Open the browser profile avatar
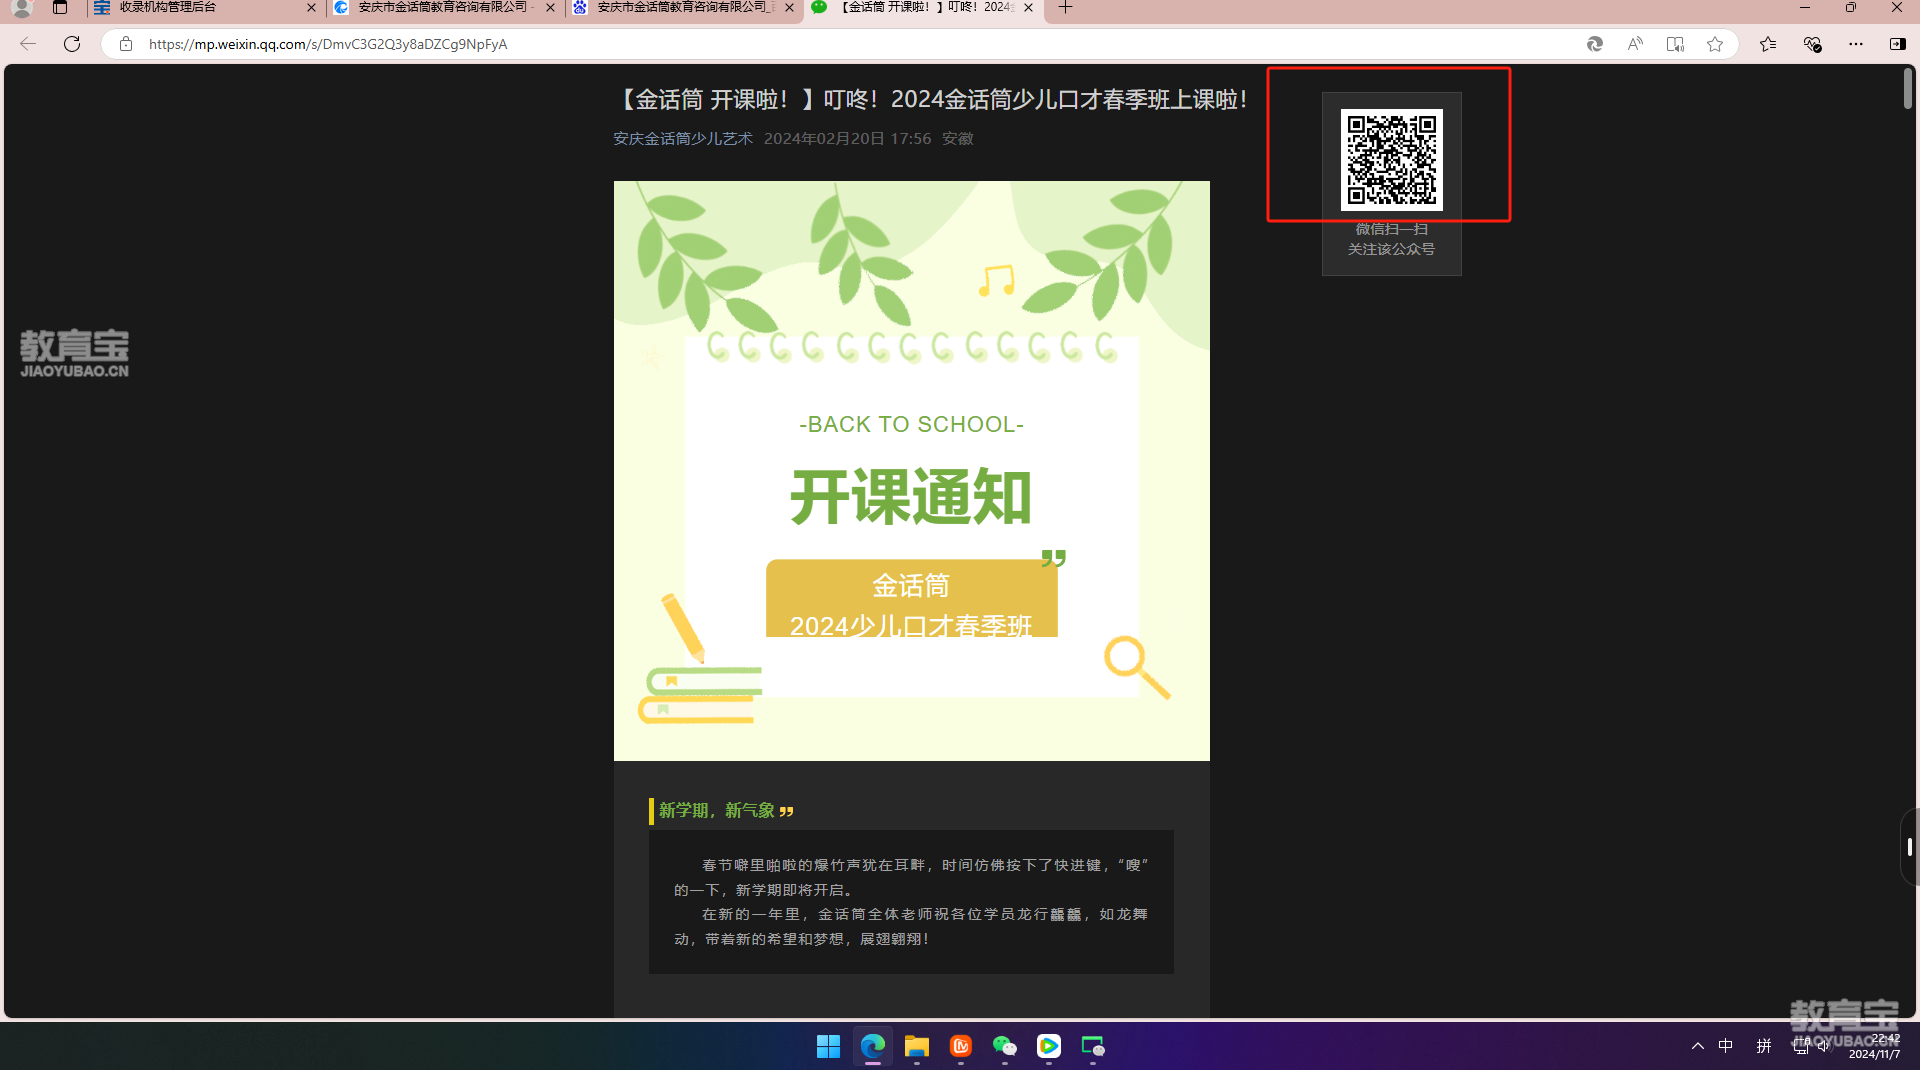The image size is (1920, 1070). [22, 8]
